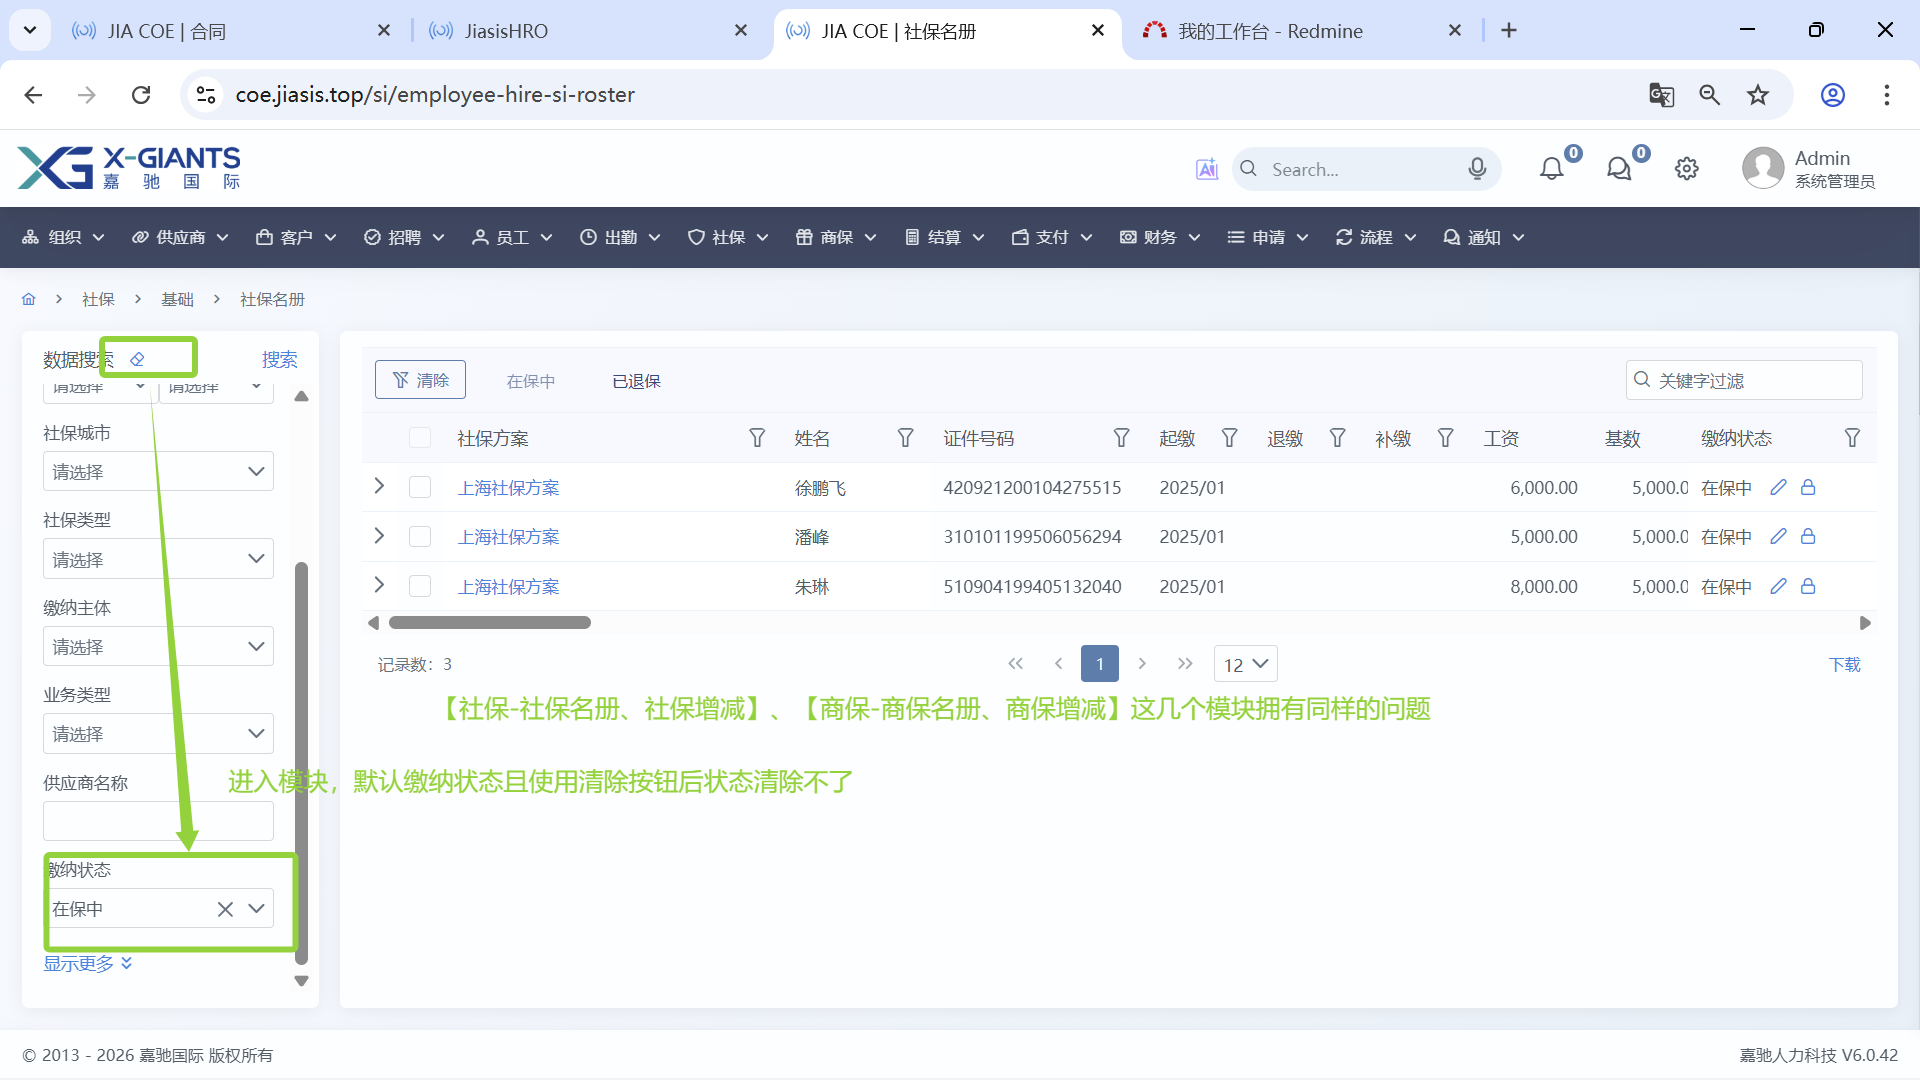Open the 结算 menu in navigation bar
The width and height of the screenshot is (1920, 1080).
tap(944, 238)
